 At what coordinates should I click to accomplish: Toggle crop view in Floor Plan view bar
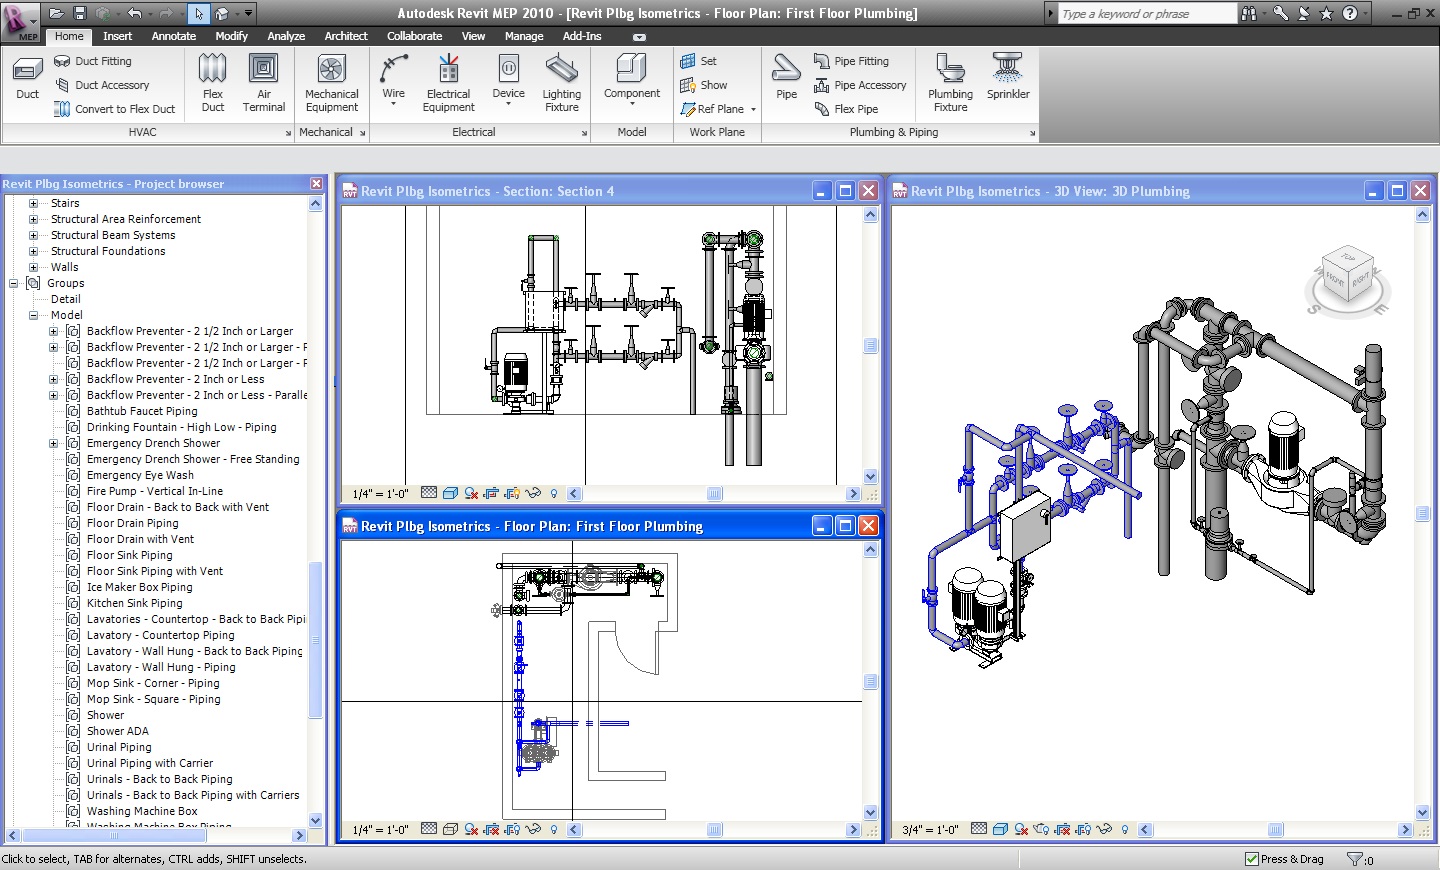point(491,829)
